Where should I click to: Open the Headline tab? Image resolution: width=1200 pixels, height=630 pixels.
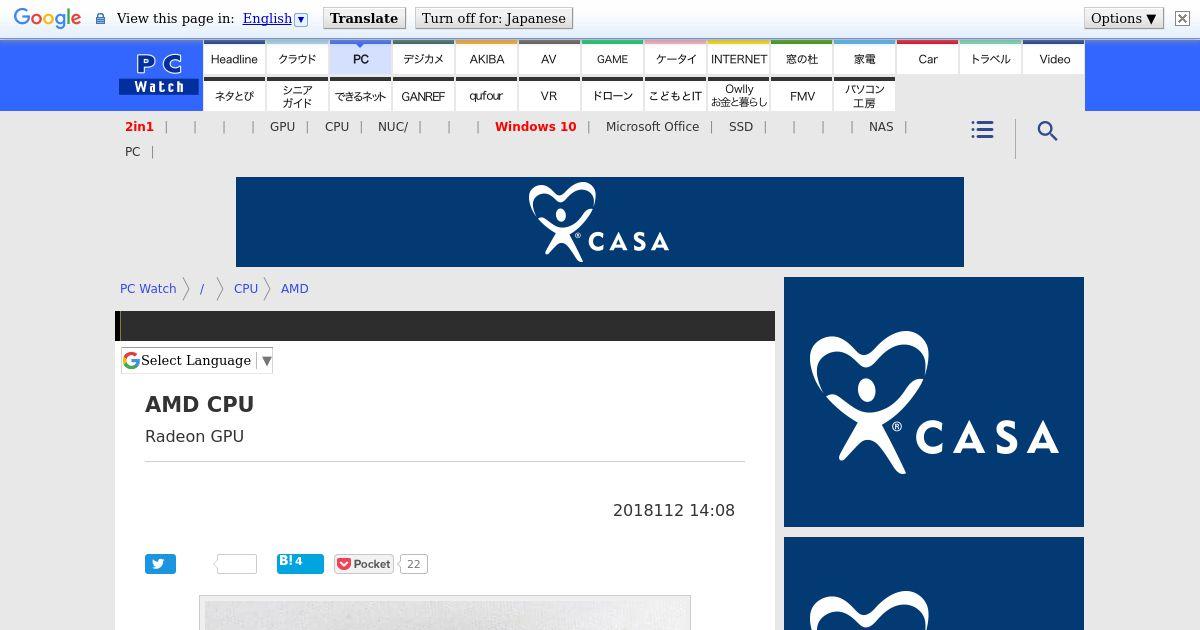[234, 59]
